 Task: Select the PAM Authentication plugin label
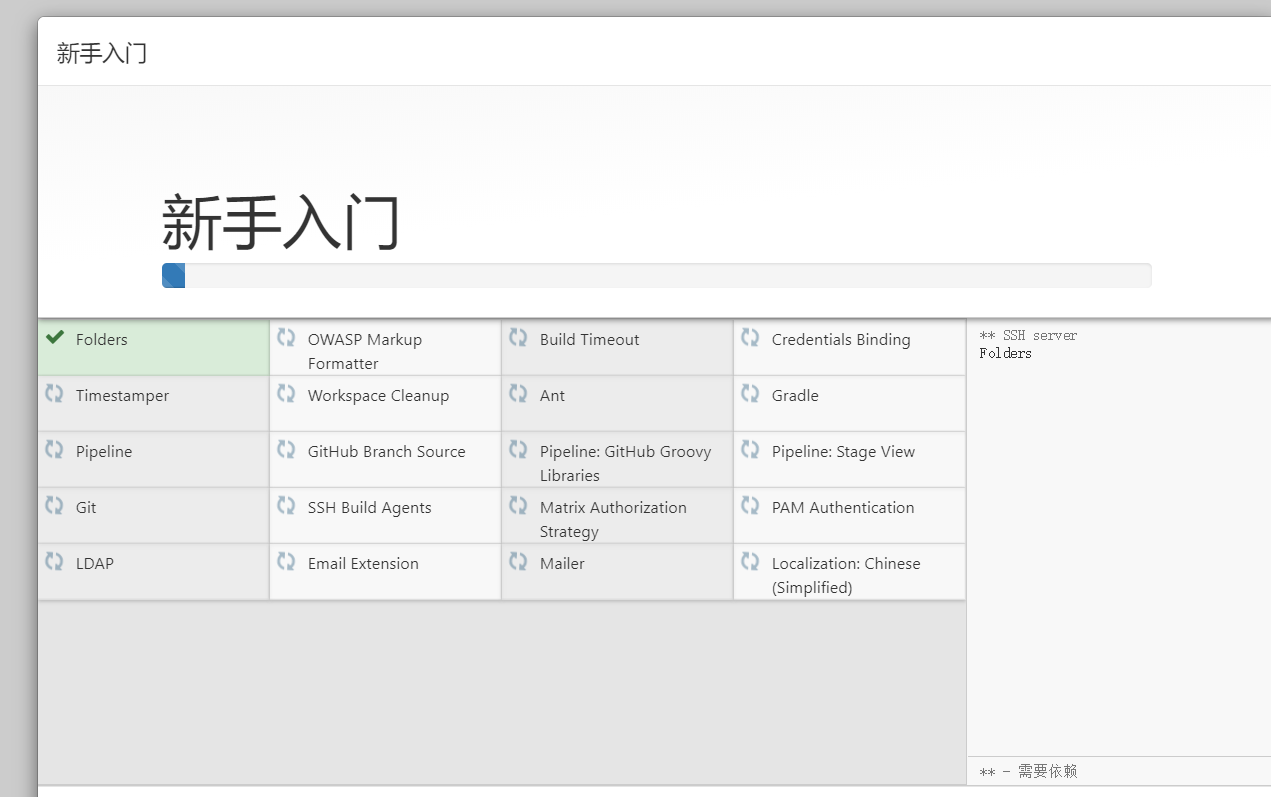[x=843, y=508]
